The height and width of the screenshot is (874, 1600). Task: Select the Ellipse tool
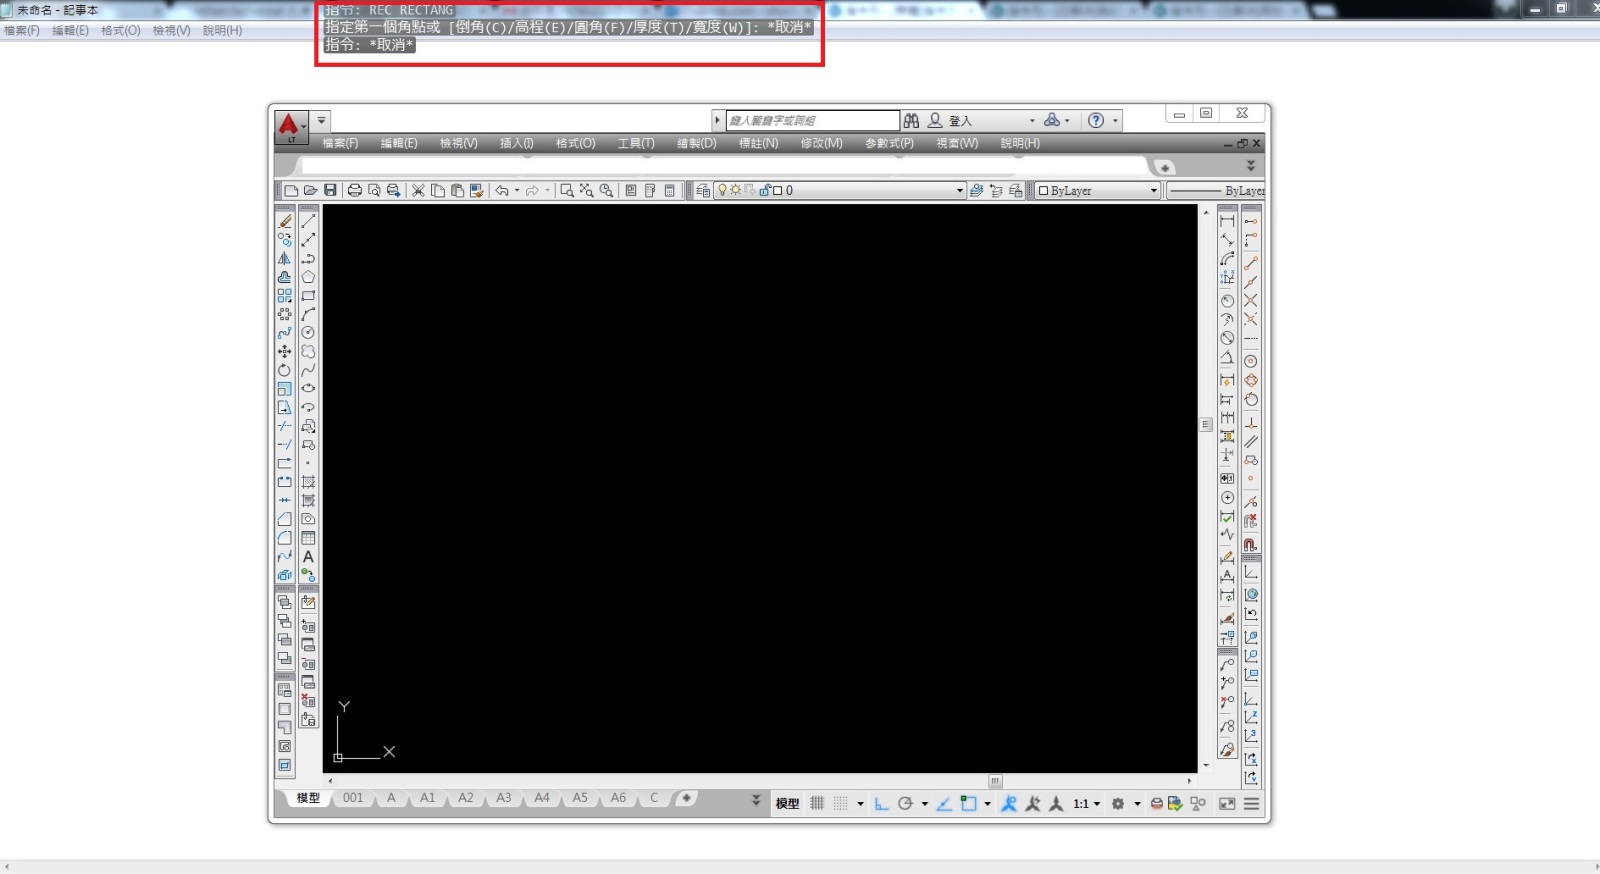click(x=308, y=389)
